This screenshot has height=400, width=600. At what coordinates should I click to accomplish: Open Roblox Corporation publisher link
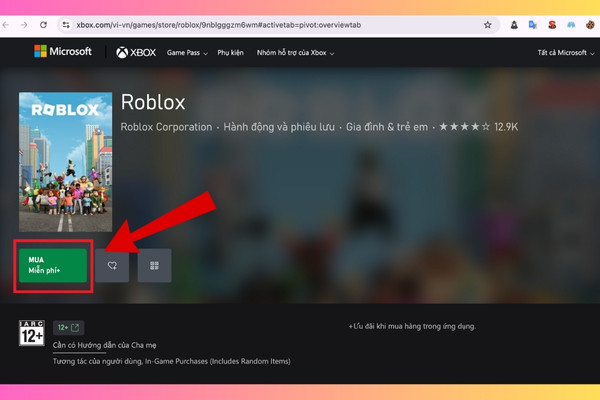click(166, 127)
